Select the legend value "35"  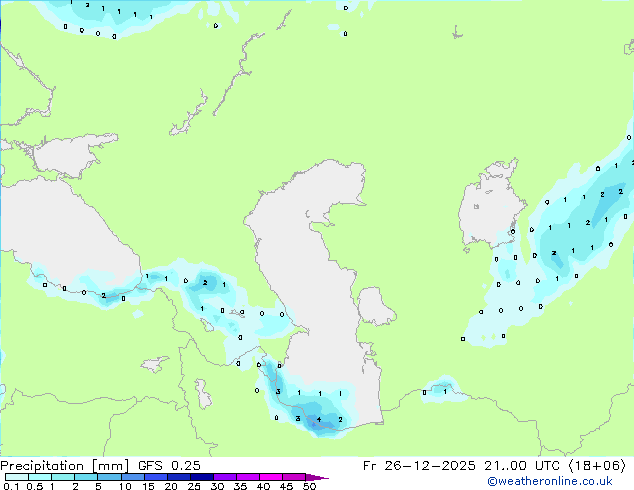point(240,486)
